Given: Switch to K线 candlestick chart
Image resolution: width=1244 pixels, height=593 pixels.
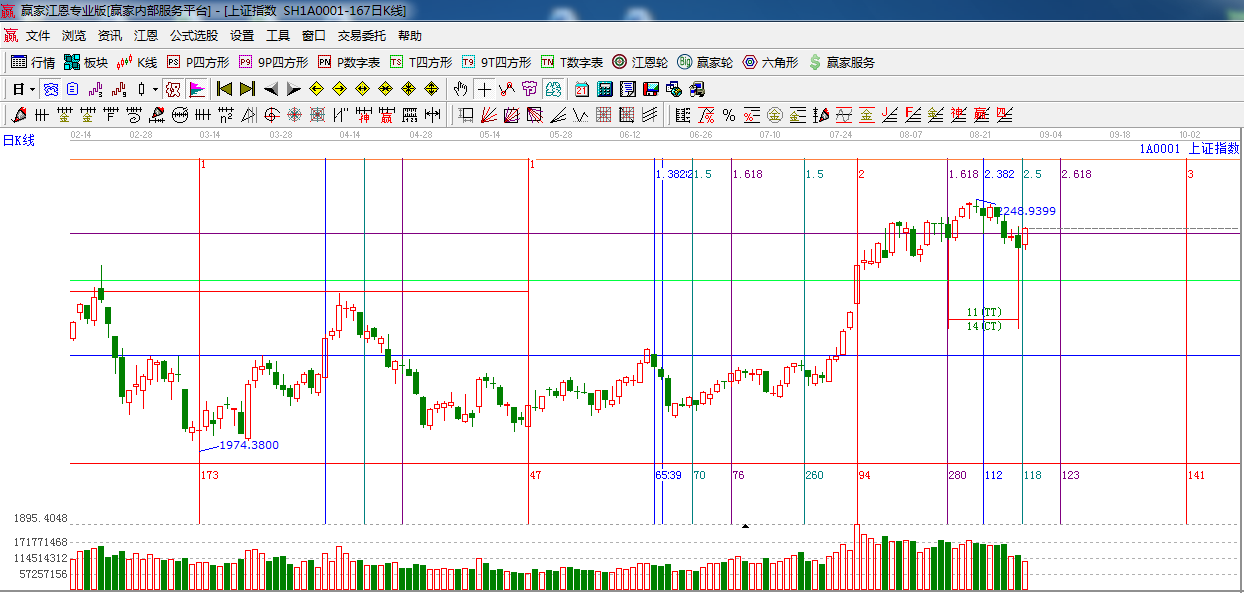Looking at the screenshot, I should pos(137,62).
